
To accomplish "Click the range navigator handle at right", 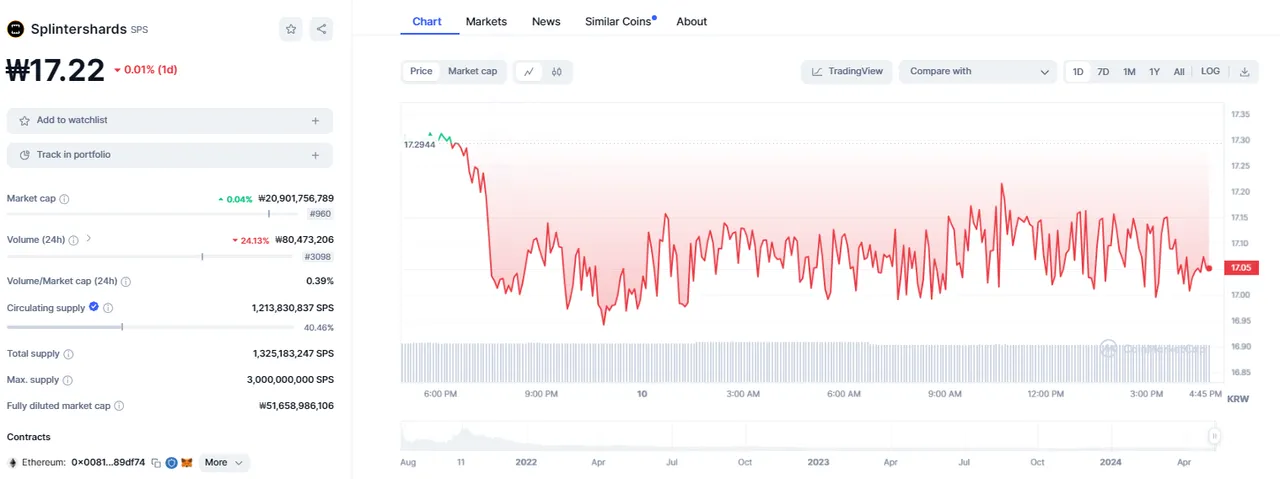I will point(1214,436).
